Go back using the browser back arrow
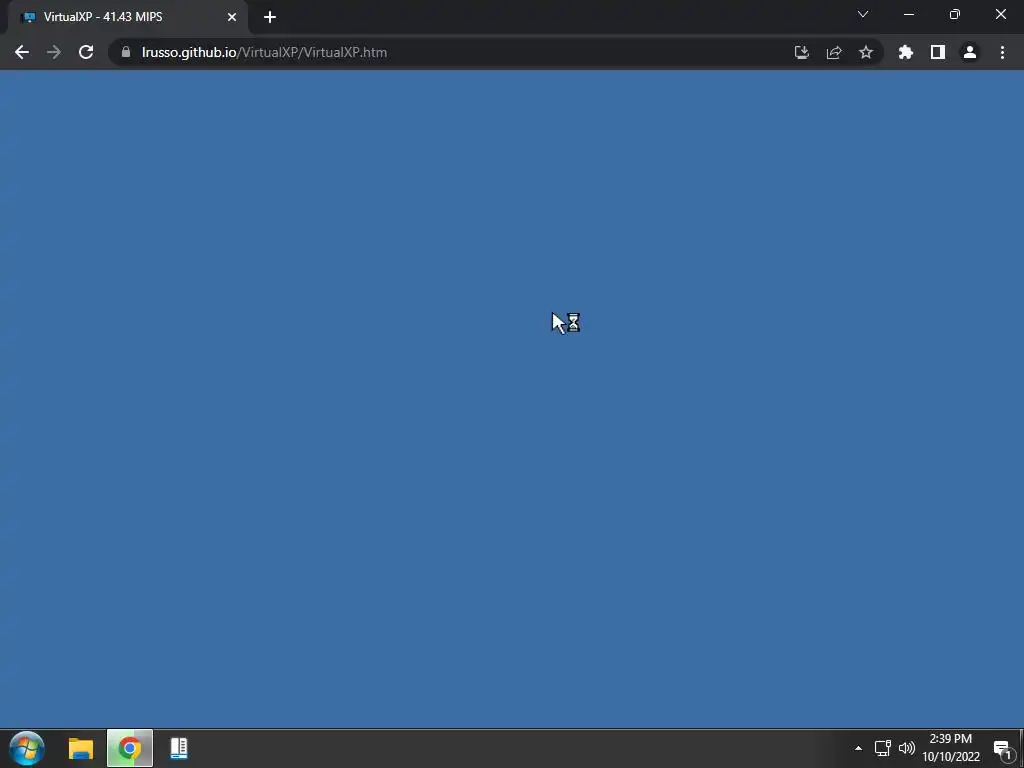 (22, 52)
